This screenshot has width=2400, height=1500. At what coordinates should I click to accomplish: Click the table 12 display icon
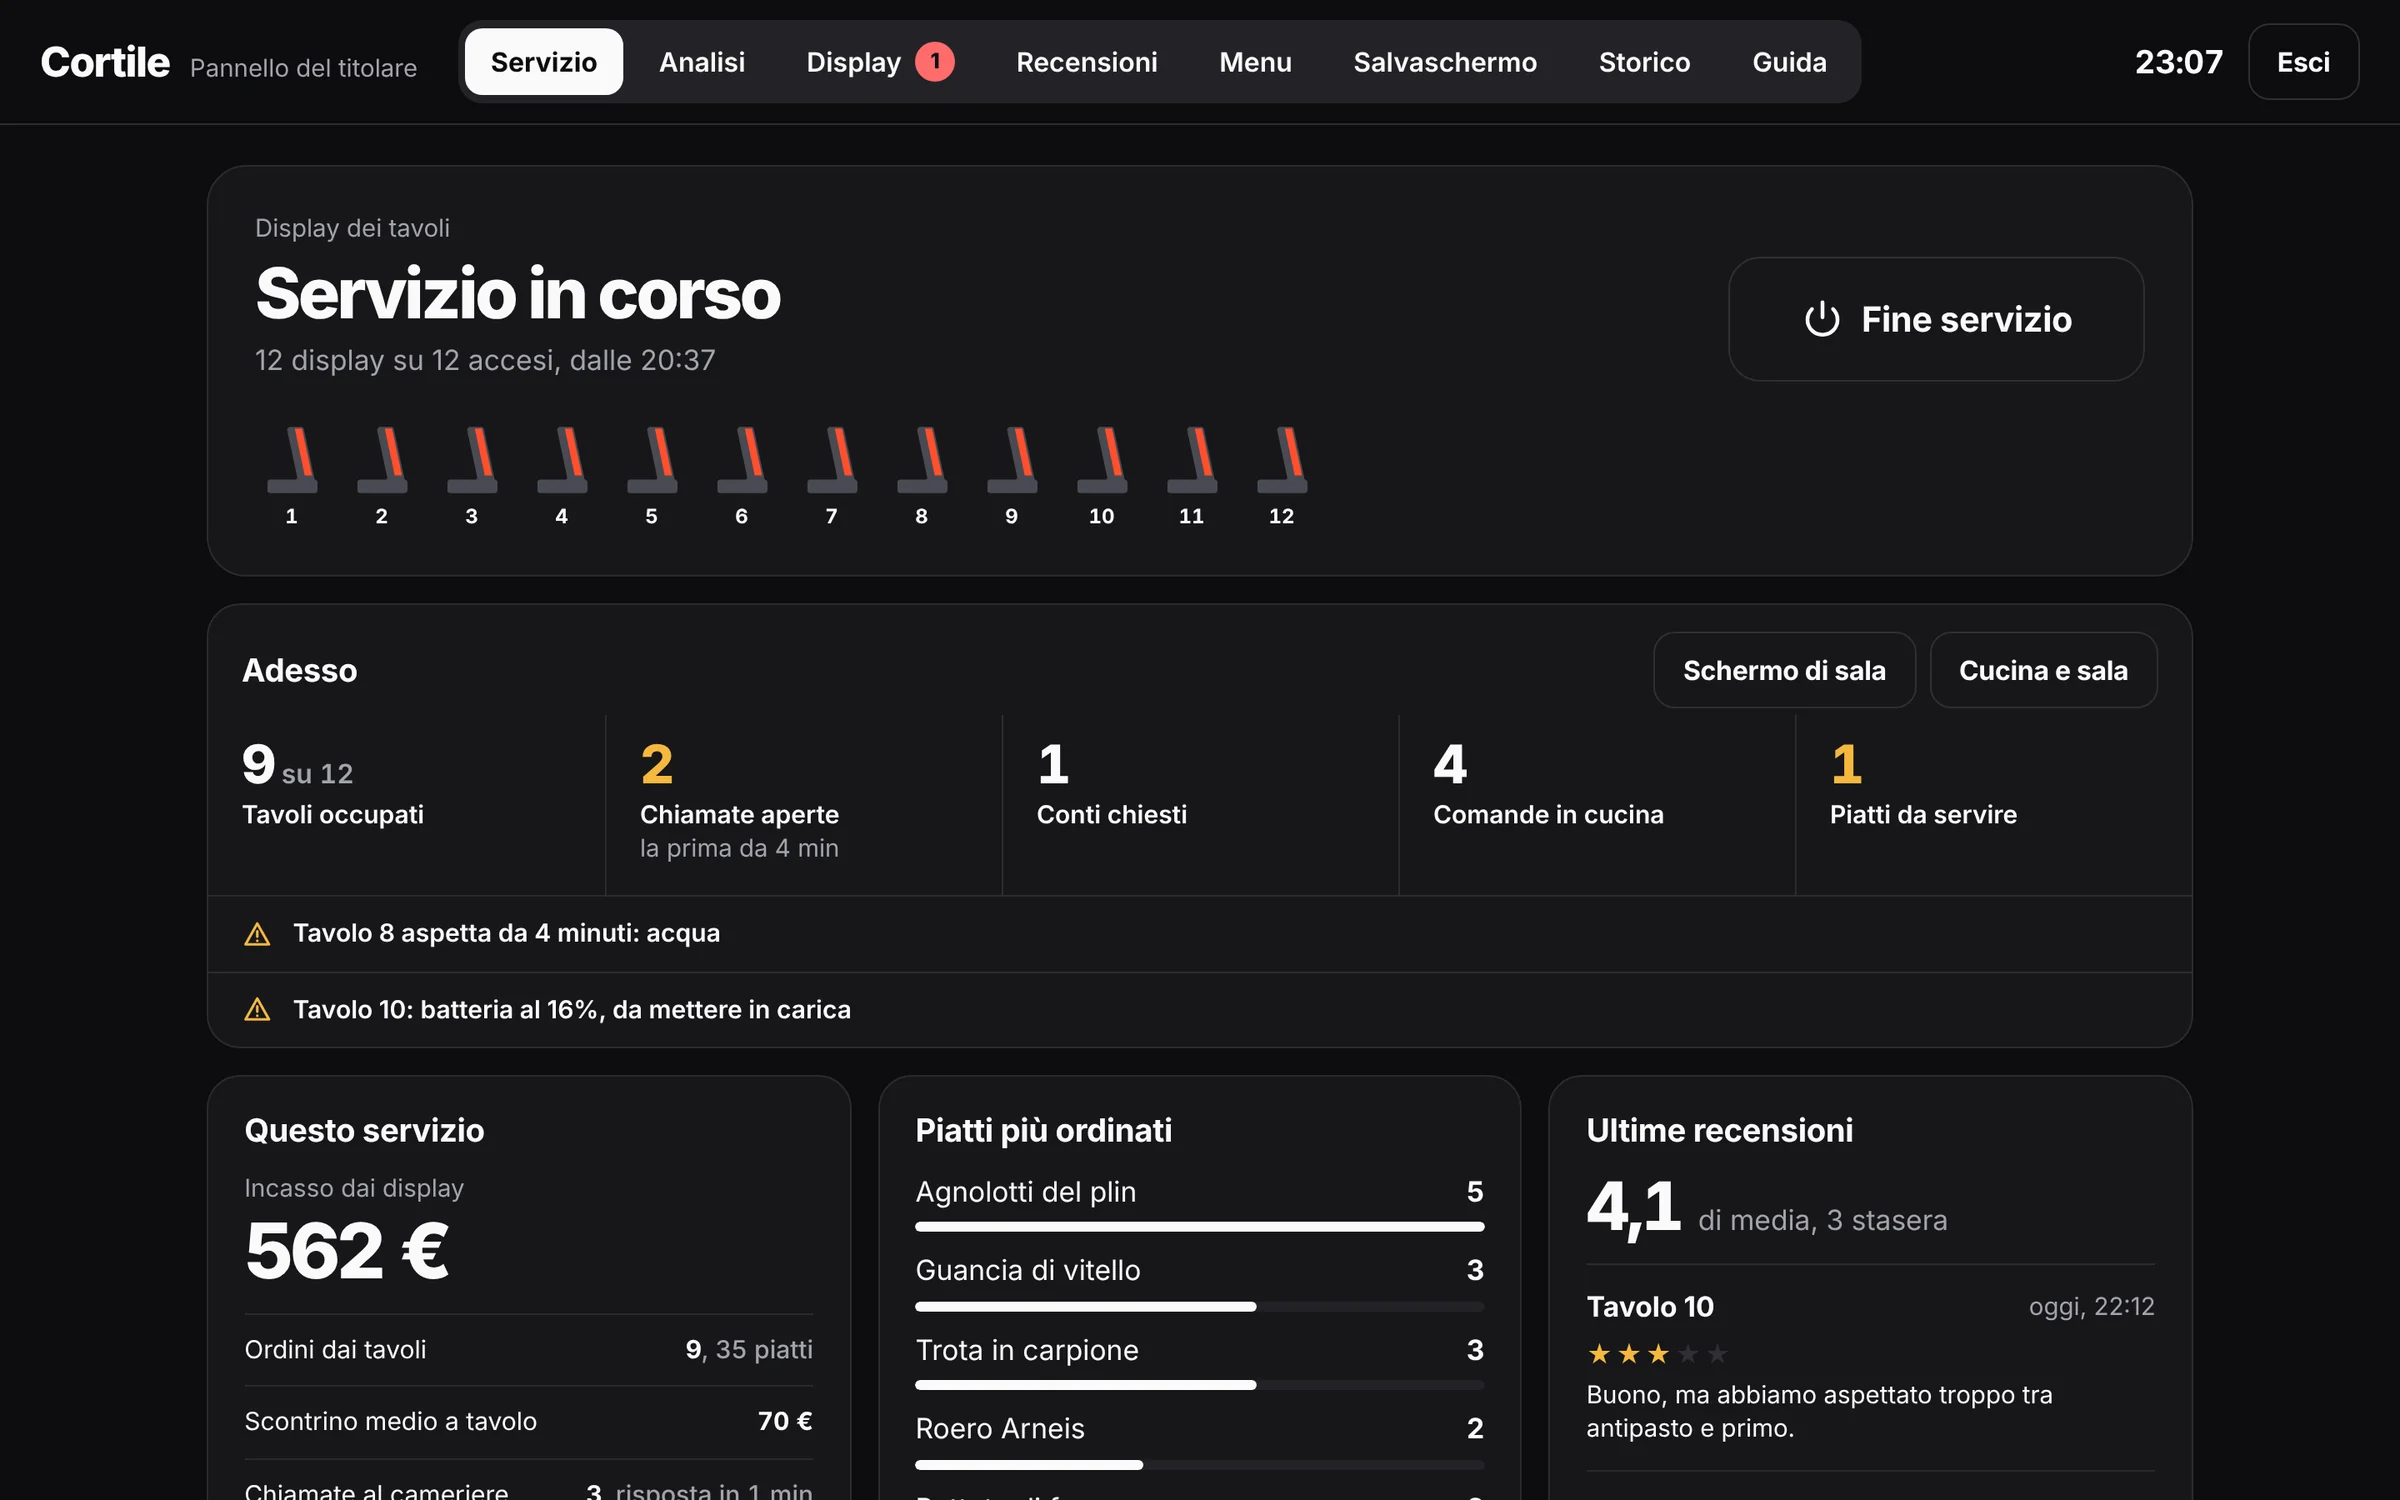[x=1282, y=460]
